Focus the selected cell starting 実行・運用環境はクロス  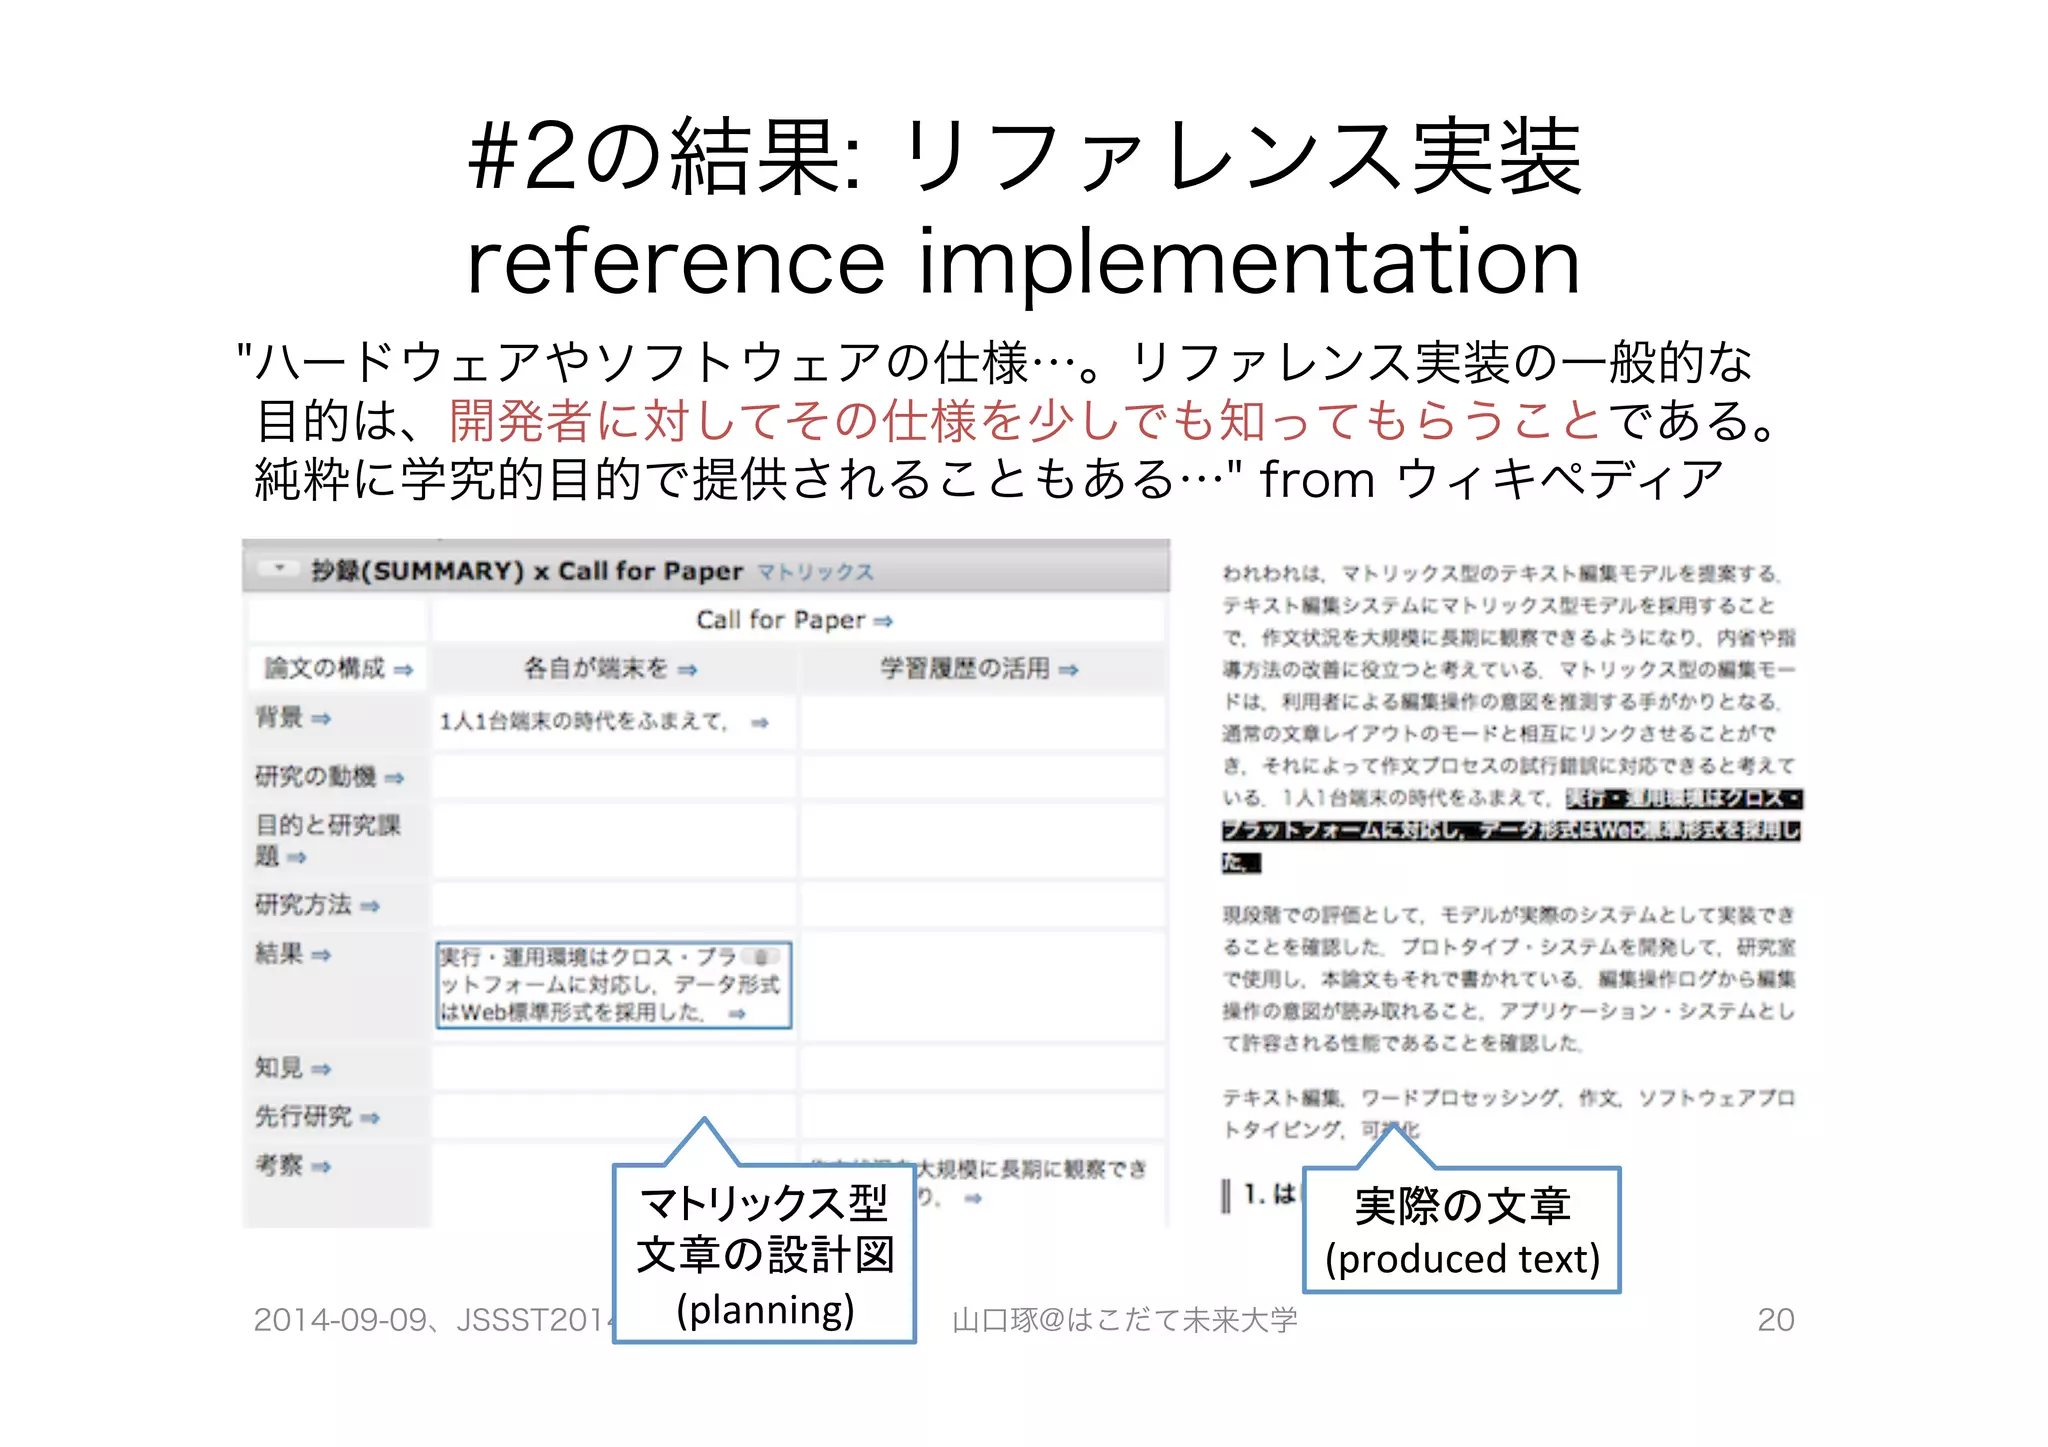tap(614, 985)
